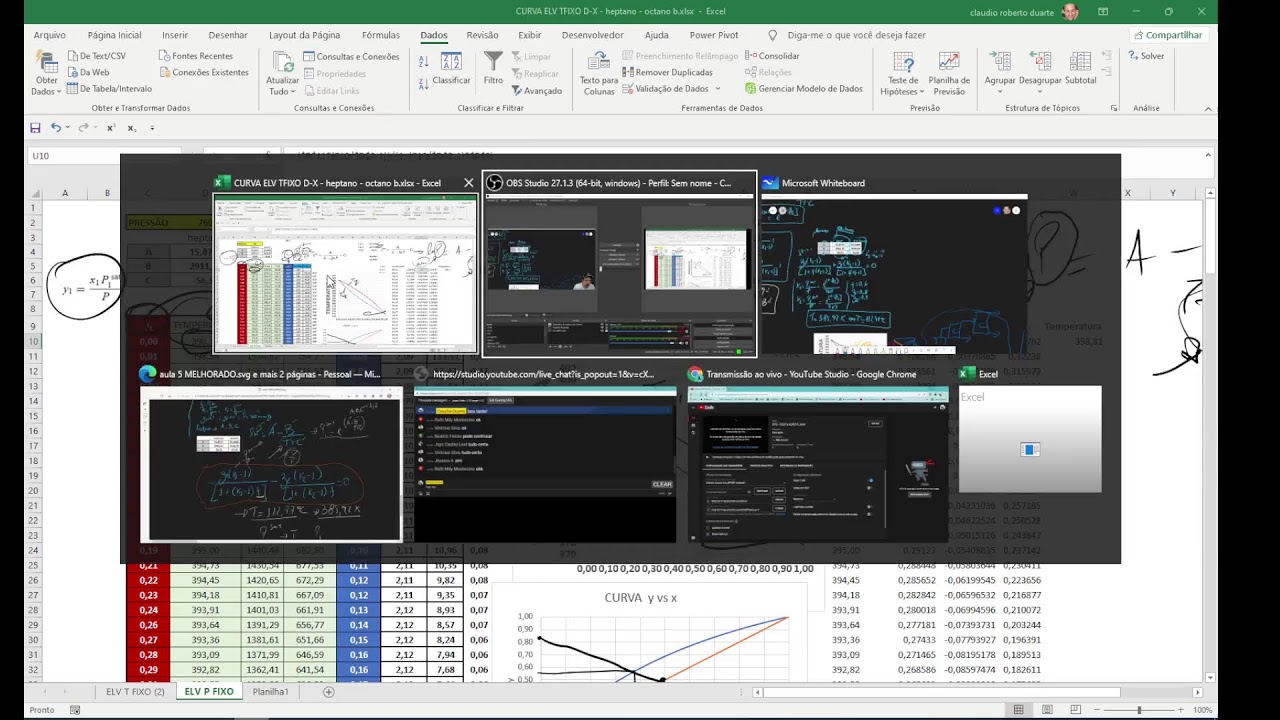Click the zoom slider handle in the status bar
1280x720 pixels.
coord(1139,710)
